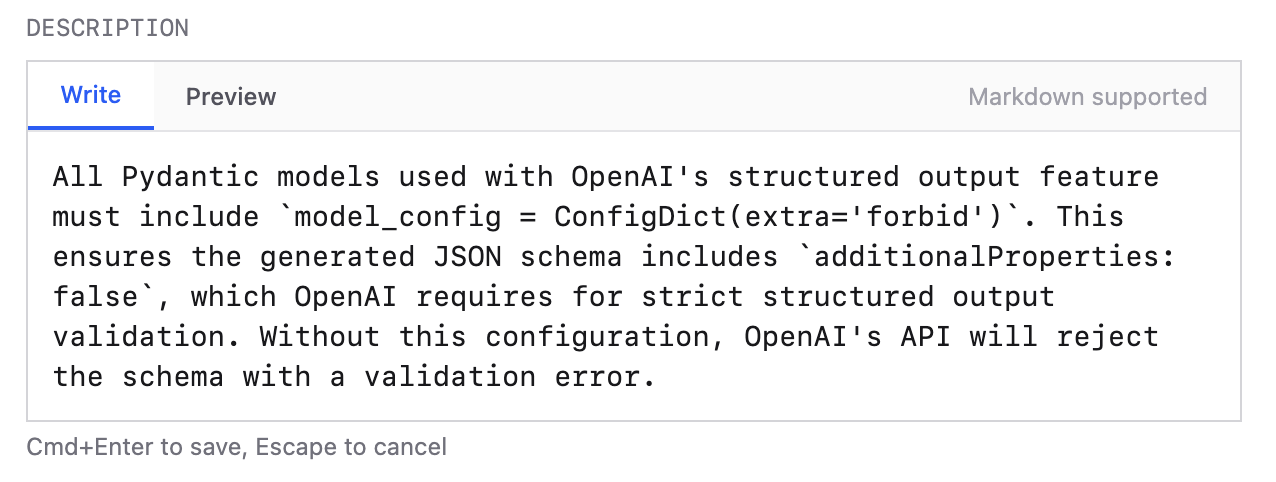The width and height of the screenshot is (1276, 482).
Task: Click the DESCRIPTION section label
Action: tap(108, 28)
